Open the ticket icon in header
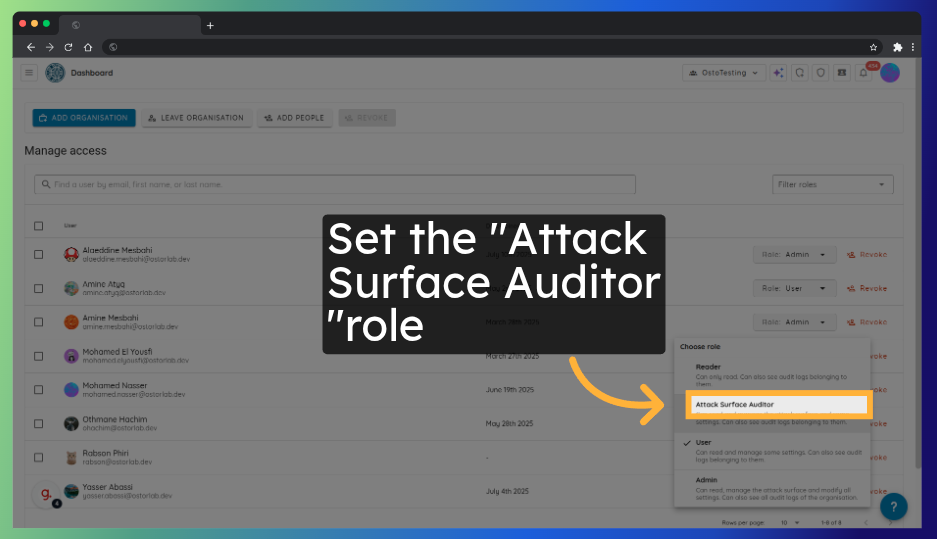Screen dimensions: 937x539 pos(841,73)
